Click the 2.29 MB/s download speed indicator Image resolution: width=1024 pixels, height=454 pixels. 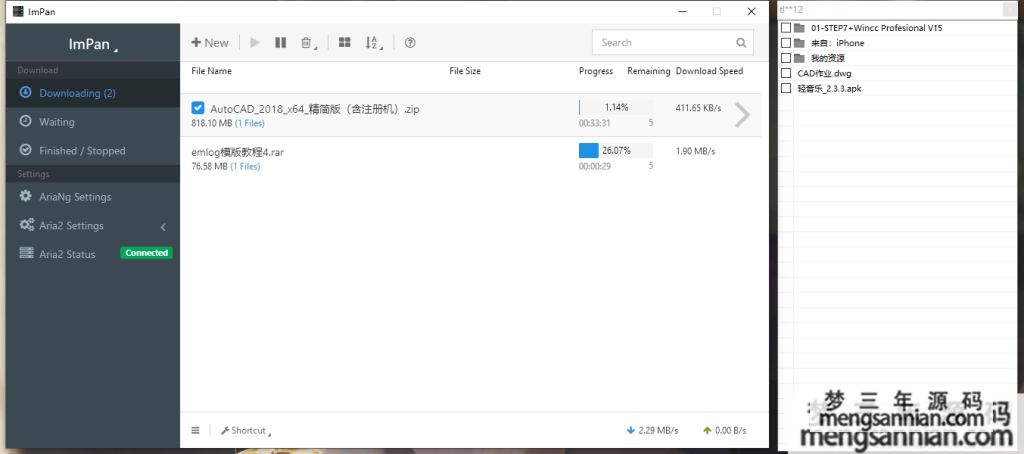(652, 430)
